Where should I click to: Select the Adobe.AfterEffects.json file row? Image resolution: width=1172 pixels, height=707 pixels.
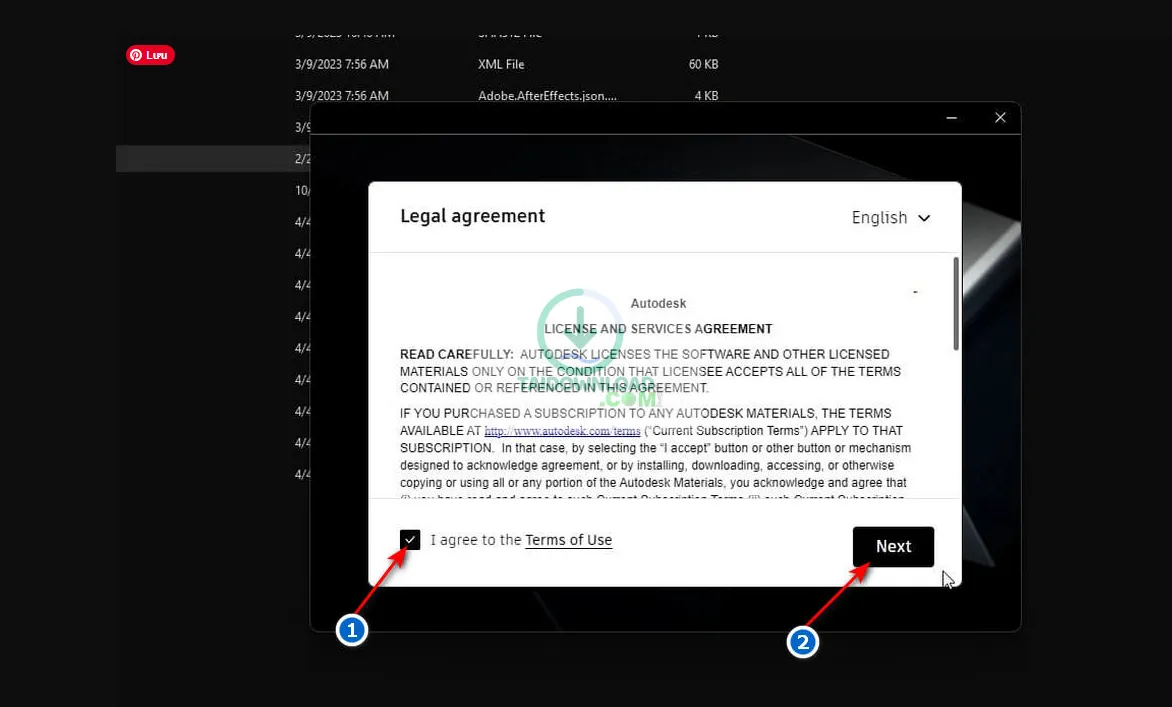pos(547,96)
